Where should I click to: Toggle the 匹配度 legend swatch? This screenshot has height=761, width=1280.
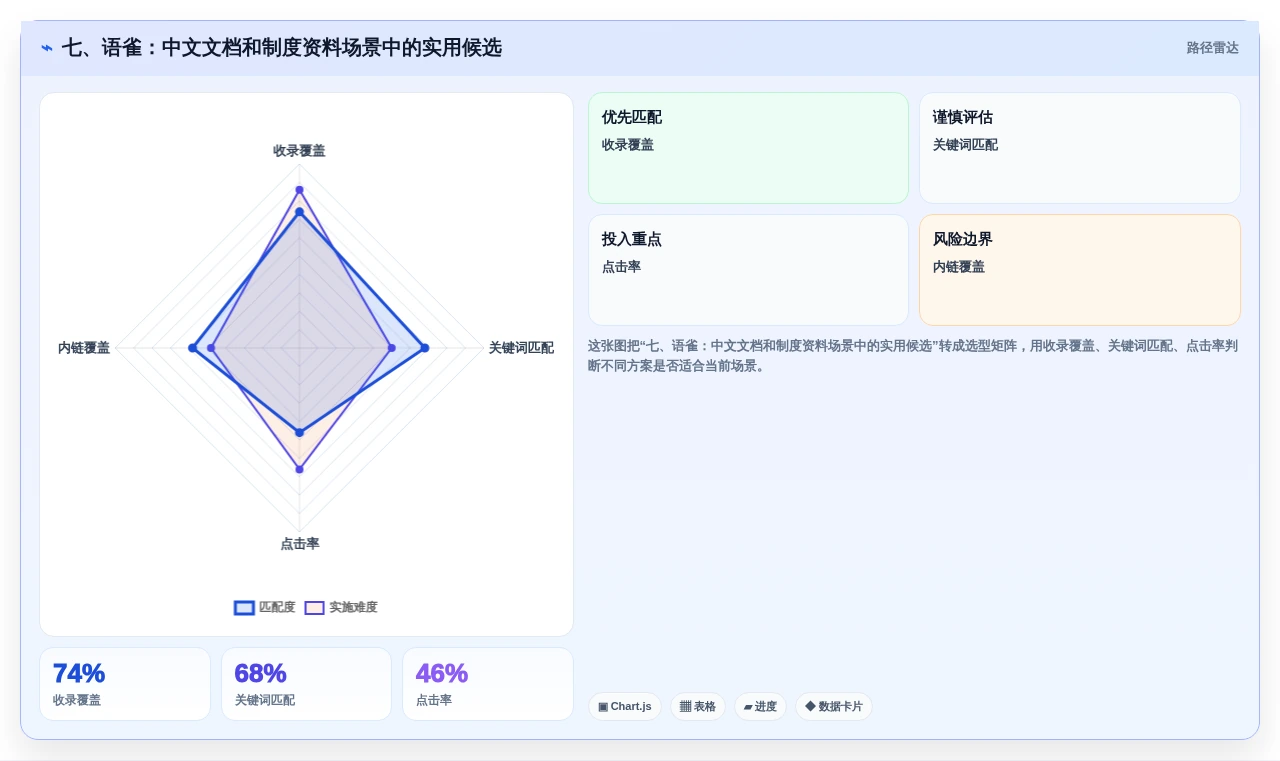[244, 607]
